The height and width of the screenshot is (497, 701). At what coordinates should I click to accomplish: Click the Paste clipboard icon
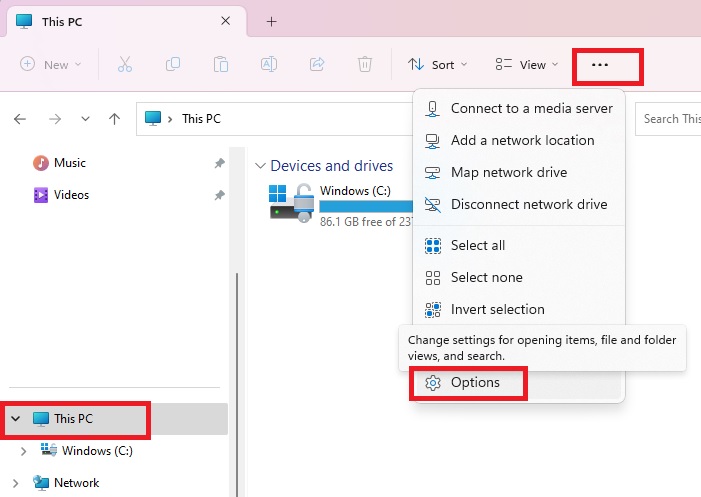[x=221, y=64]
